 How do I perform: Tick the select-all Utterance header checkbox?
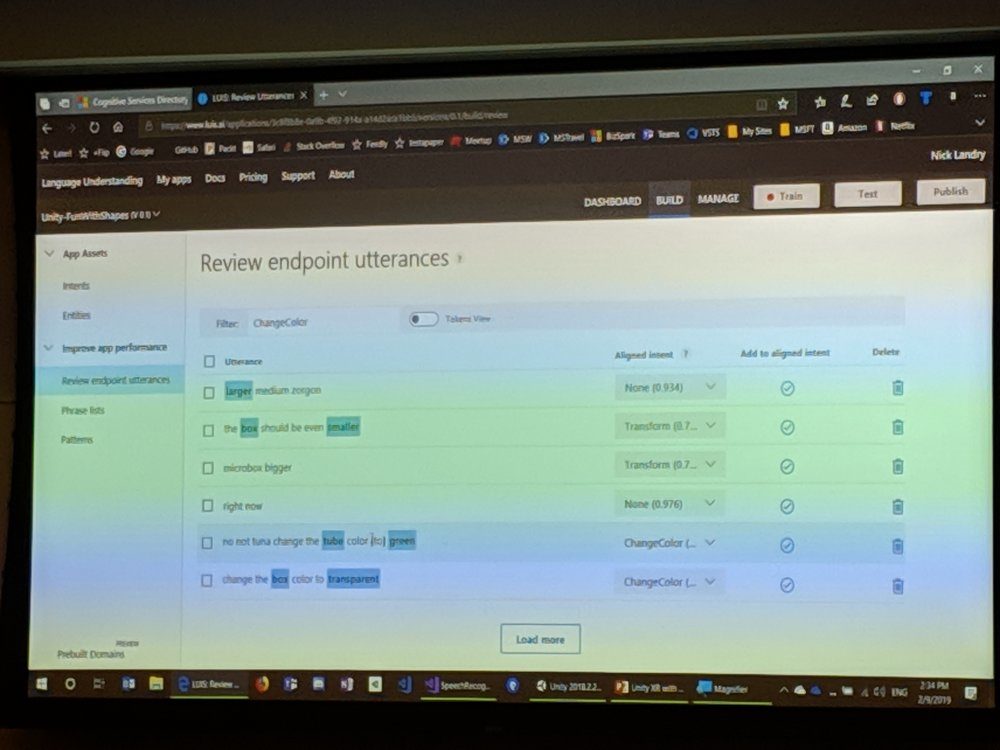click(x=209, y=361)
